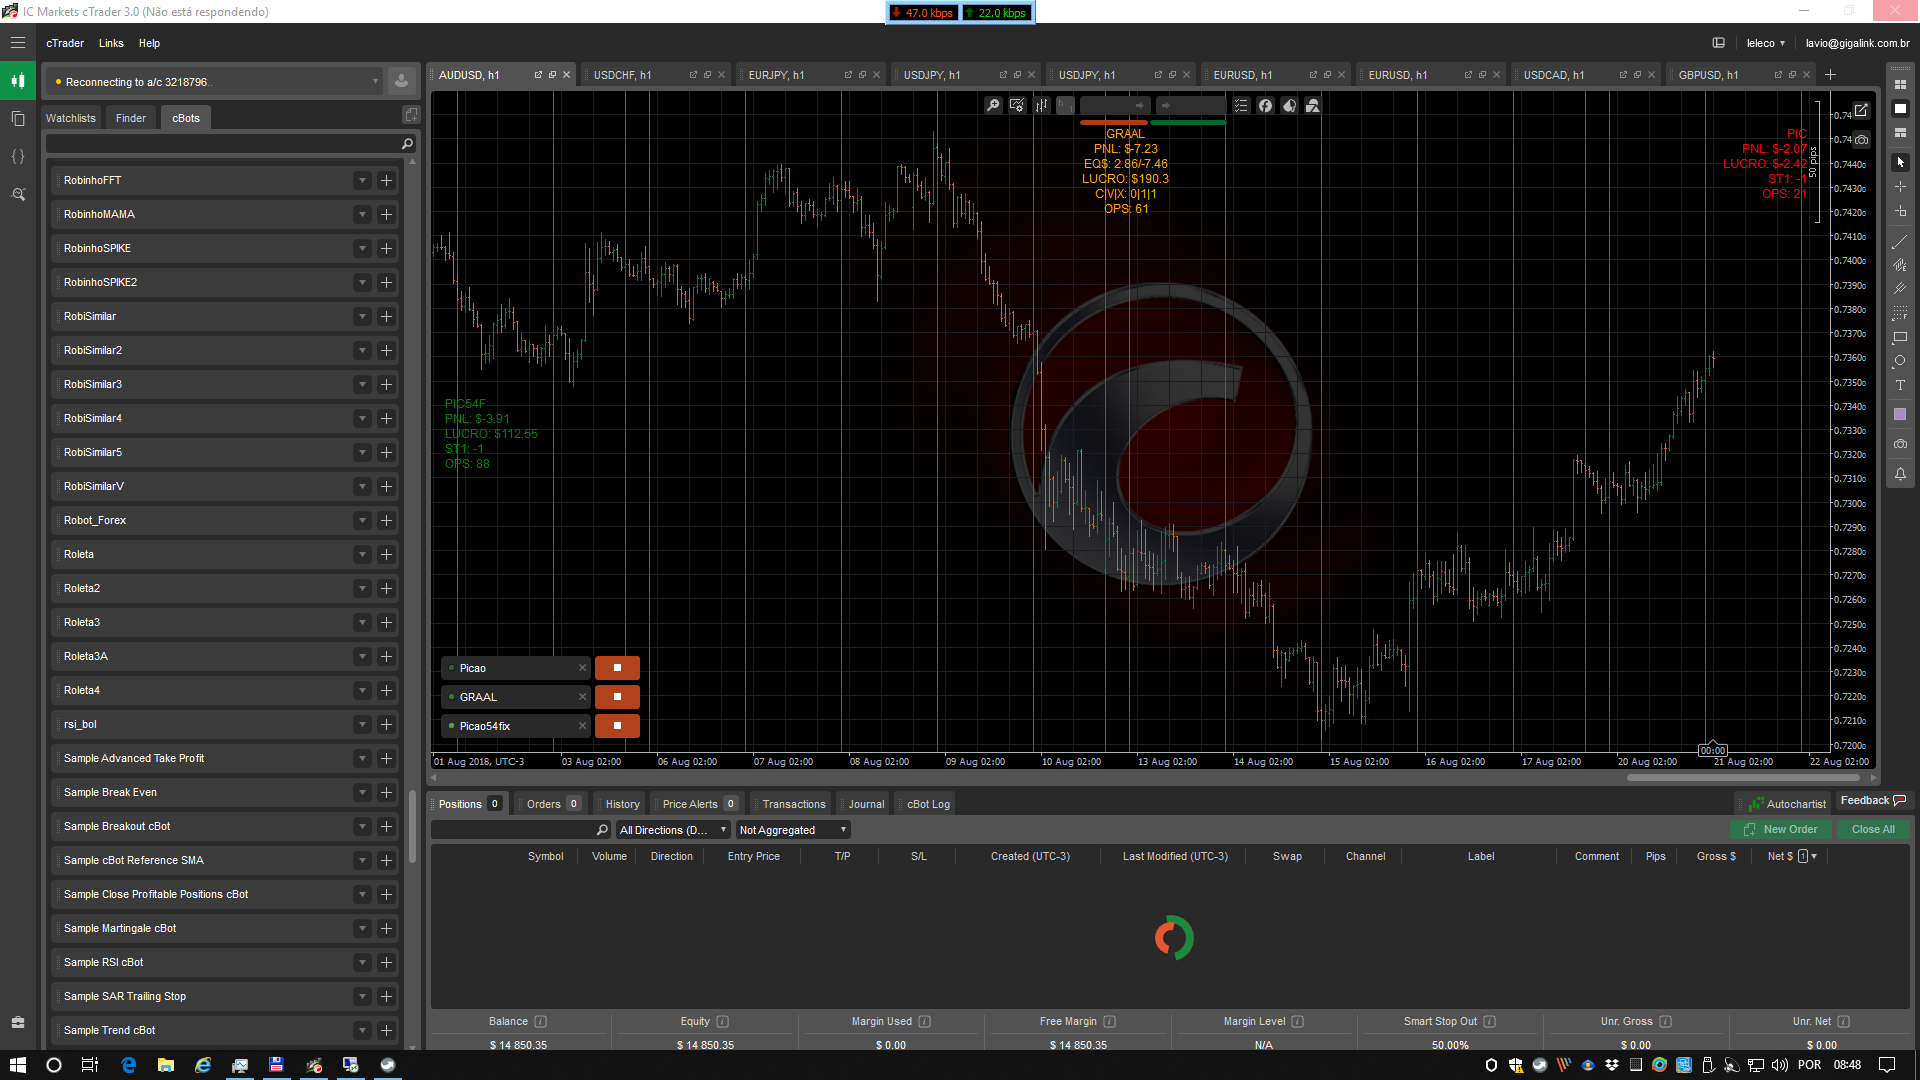This screenshot has height=1080, width=1920.
Task: Click the red sell quick-trade button
Action: click(1113, 106)
